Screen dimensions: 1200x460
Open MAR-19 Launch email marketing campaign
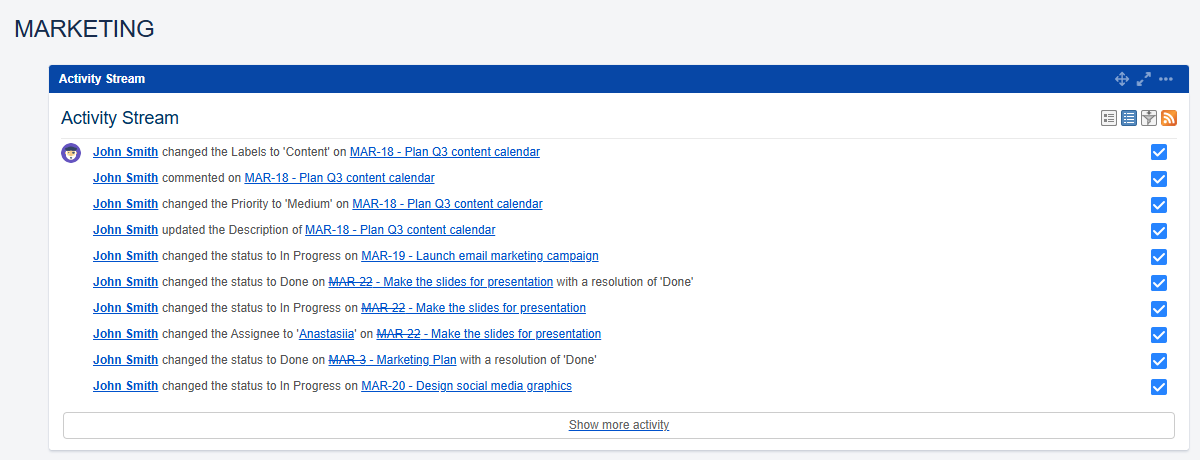tap(480, 256)
